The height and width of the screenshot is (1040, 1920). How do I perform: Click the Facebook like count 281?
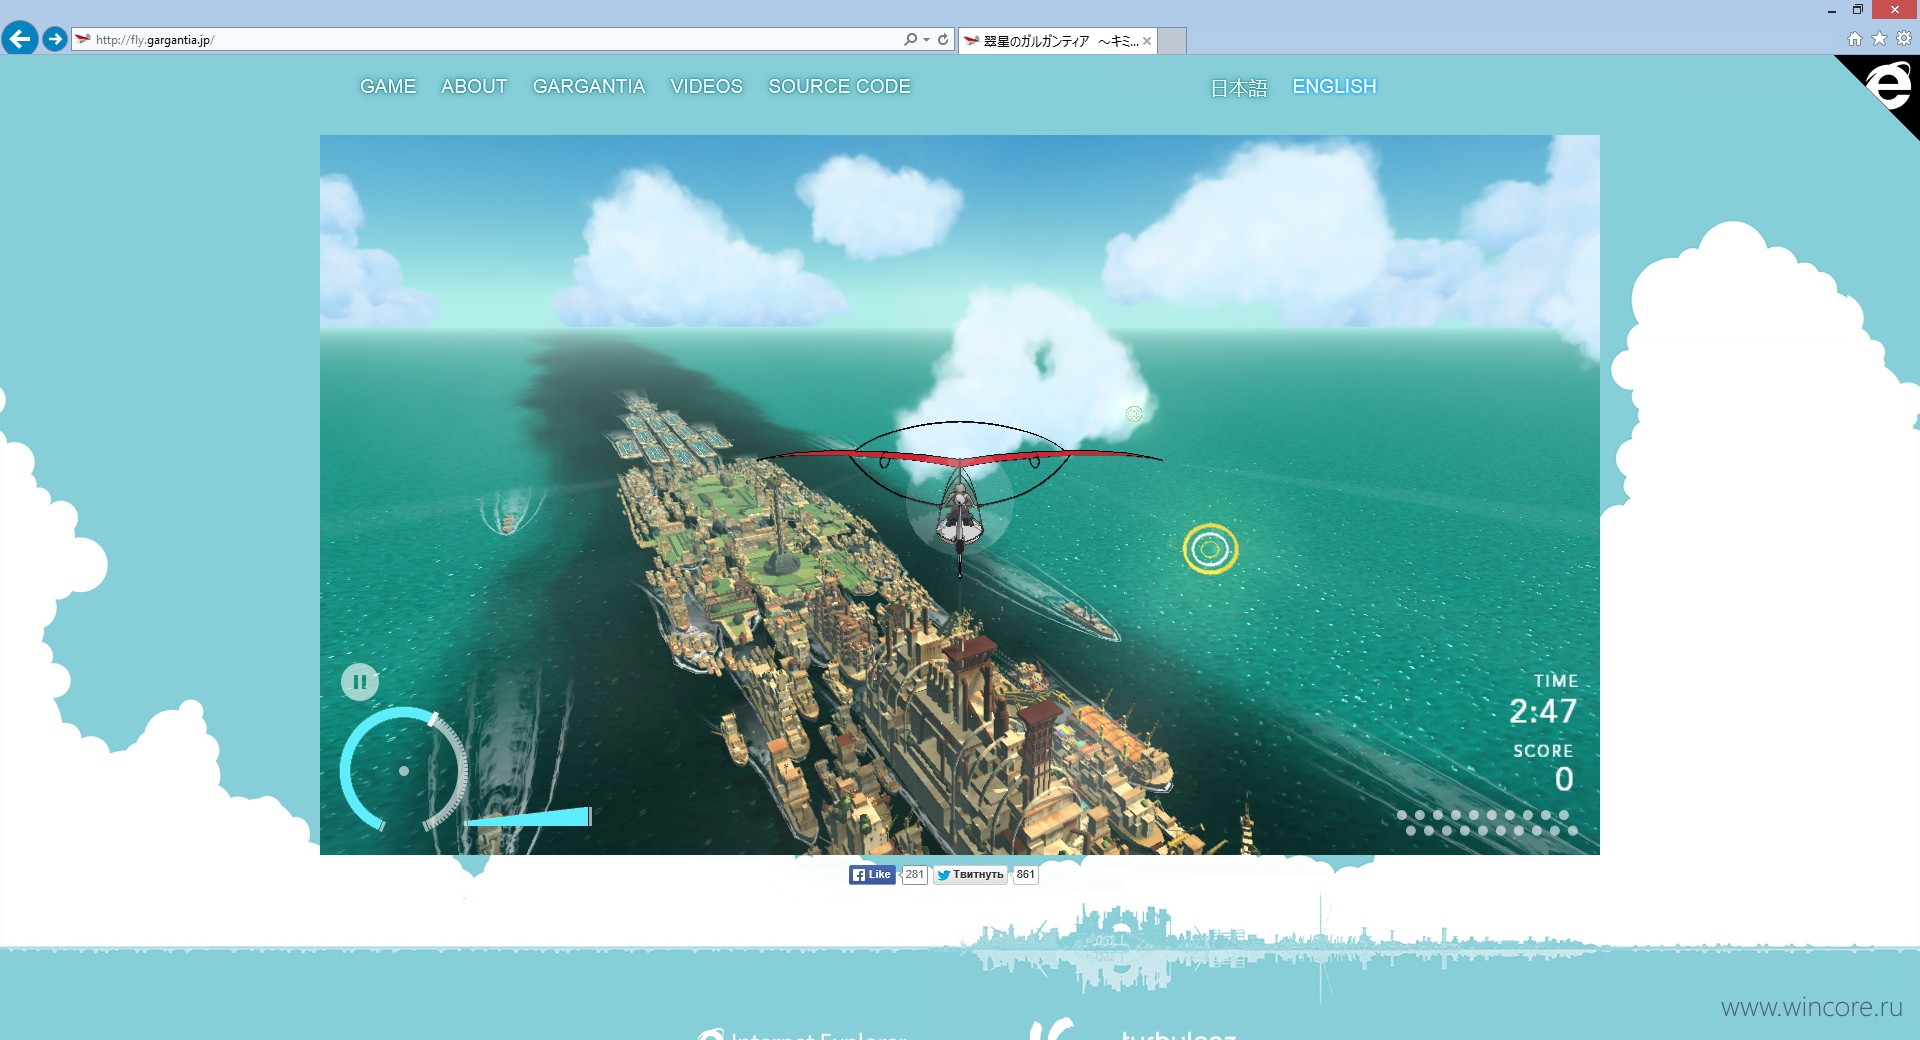pos(914,875)
